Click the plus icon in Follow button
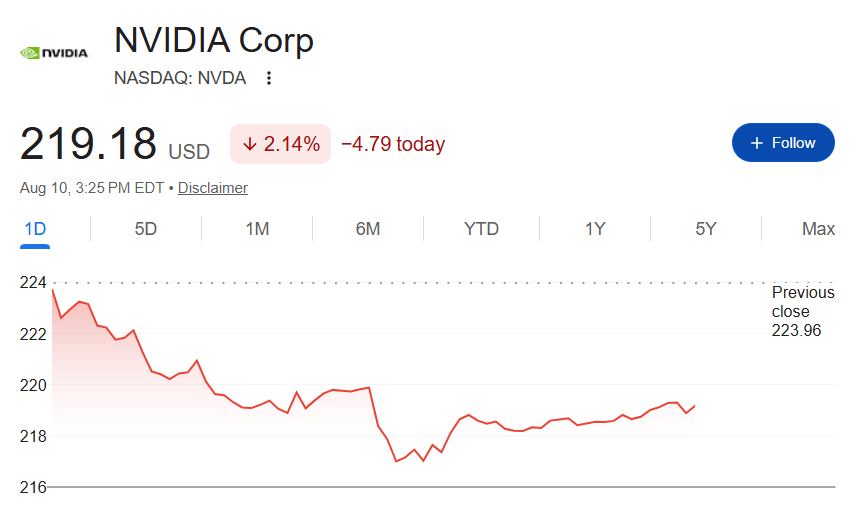 click(x=757, y=143)
